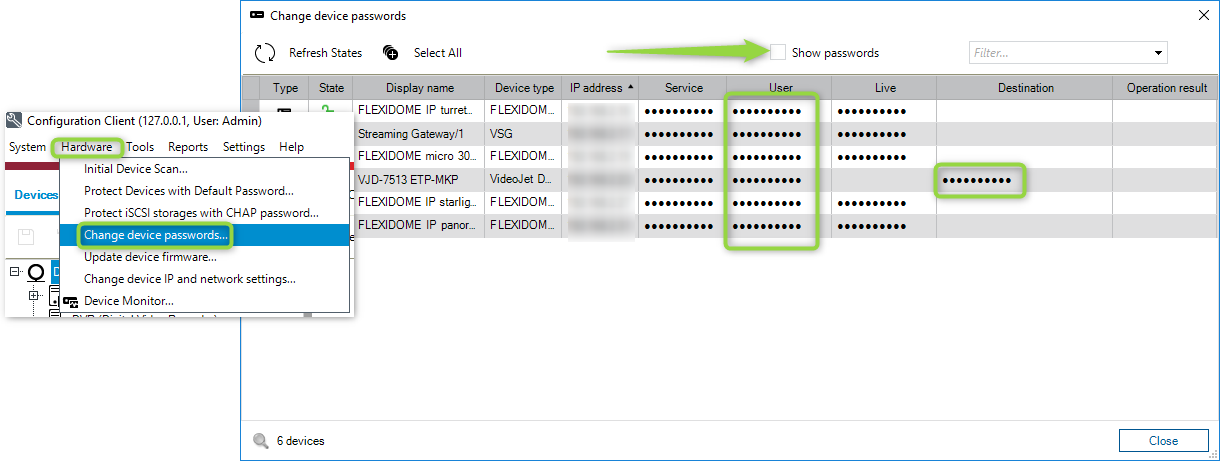Choose Change device IP and network settings

pos(204,279)
